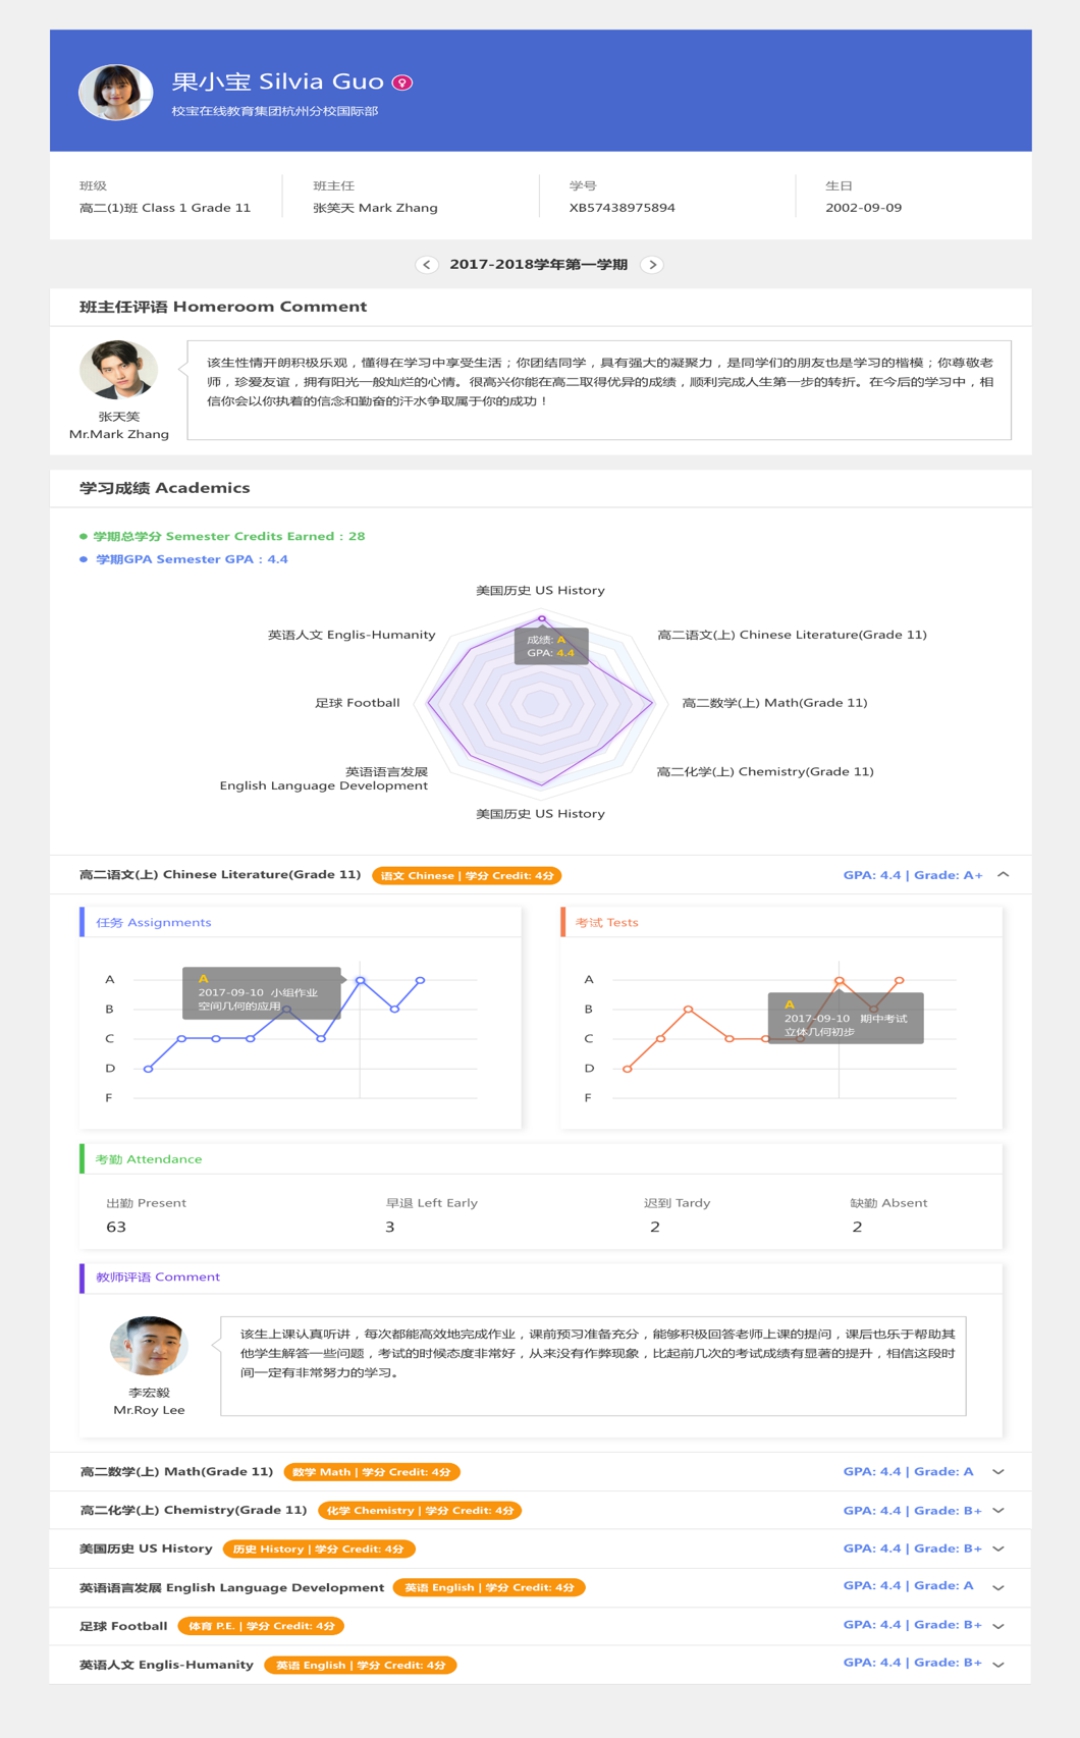Click the English Language Development radar label

pos(324,779)
